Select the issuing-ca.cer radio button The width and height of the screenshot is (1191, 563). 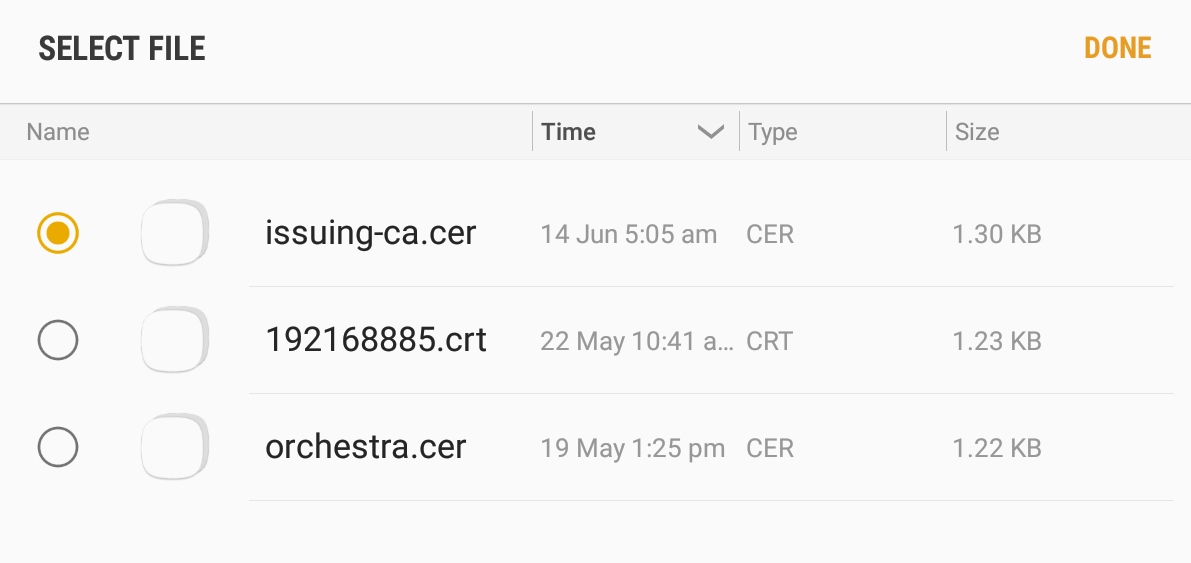coord(58,233)
